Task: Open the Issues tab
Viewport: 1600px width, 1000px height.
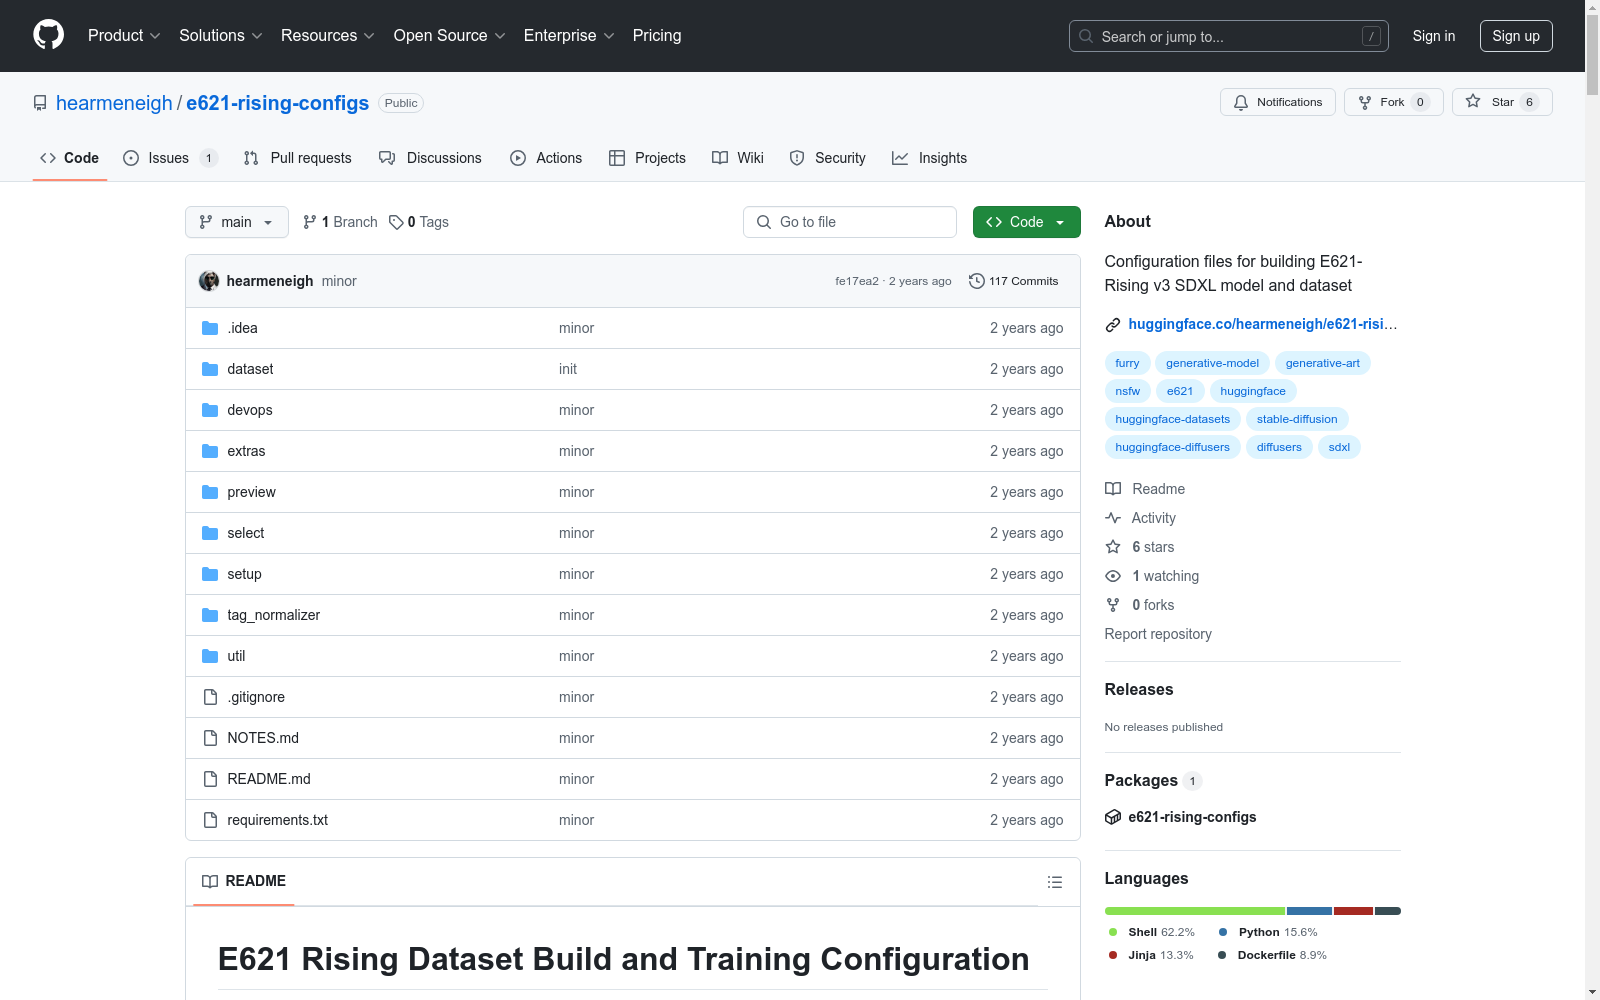Action: click(x=170, y=158)
